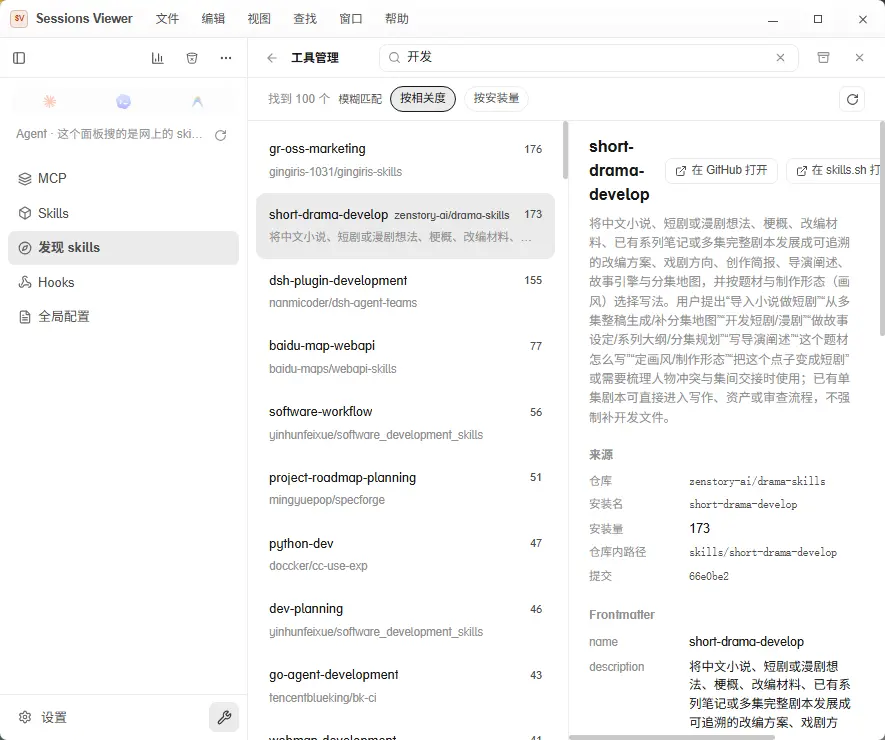Open the 编辑 menu
The width and height of the screenshot is (885, 740).
[x=213, y=19]
